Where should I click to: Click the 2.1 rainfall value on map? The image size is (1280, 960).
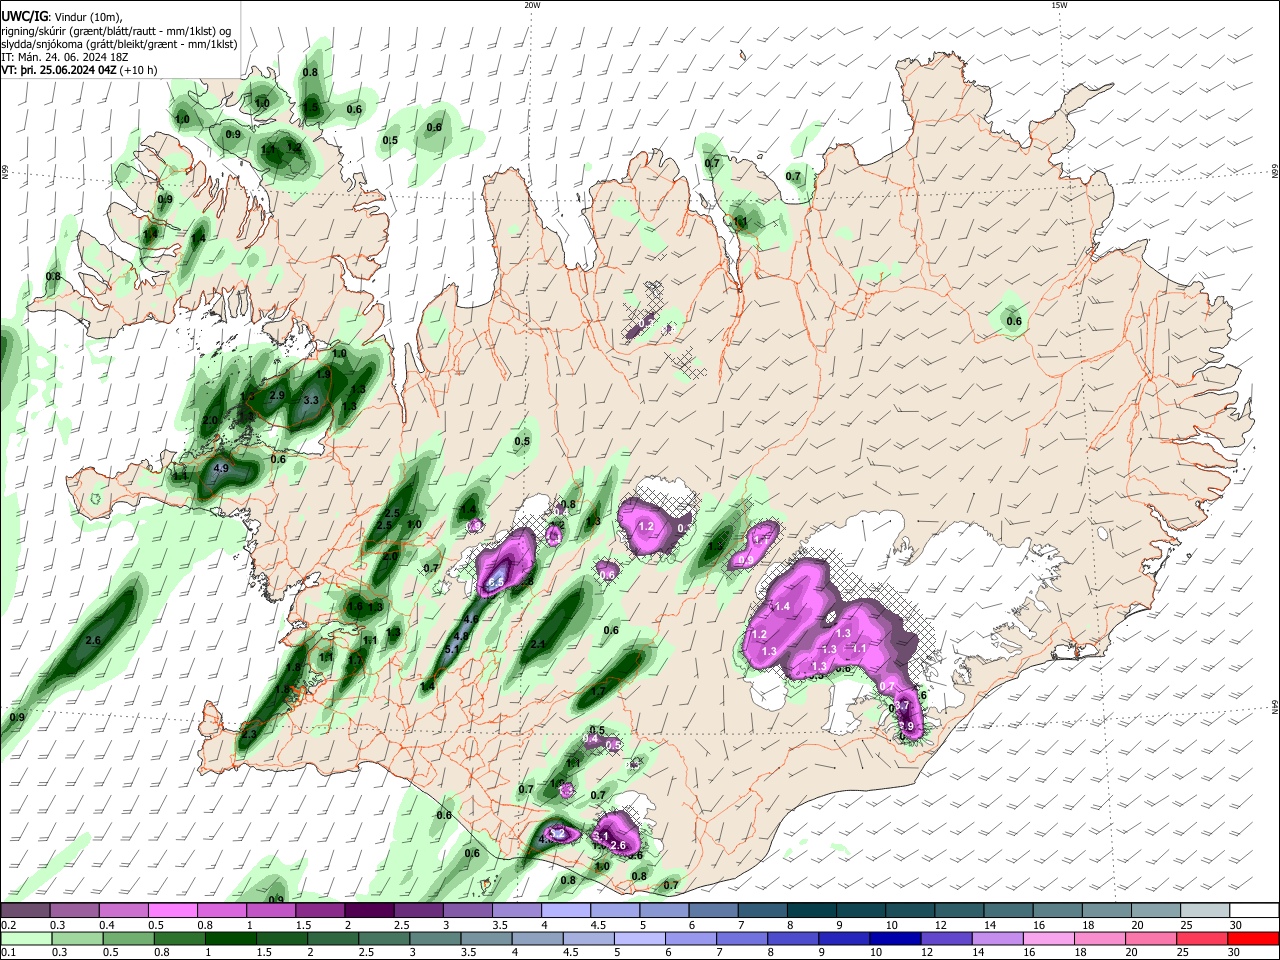pos(538,644)
